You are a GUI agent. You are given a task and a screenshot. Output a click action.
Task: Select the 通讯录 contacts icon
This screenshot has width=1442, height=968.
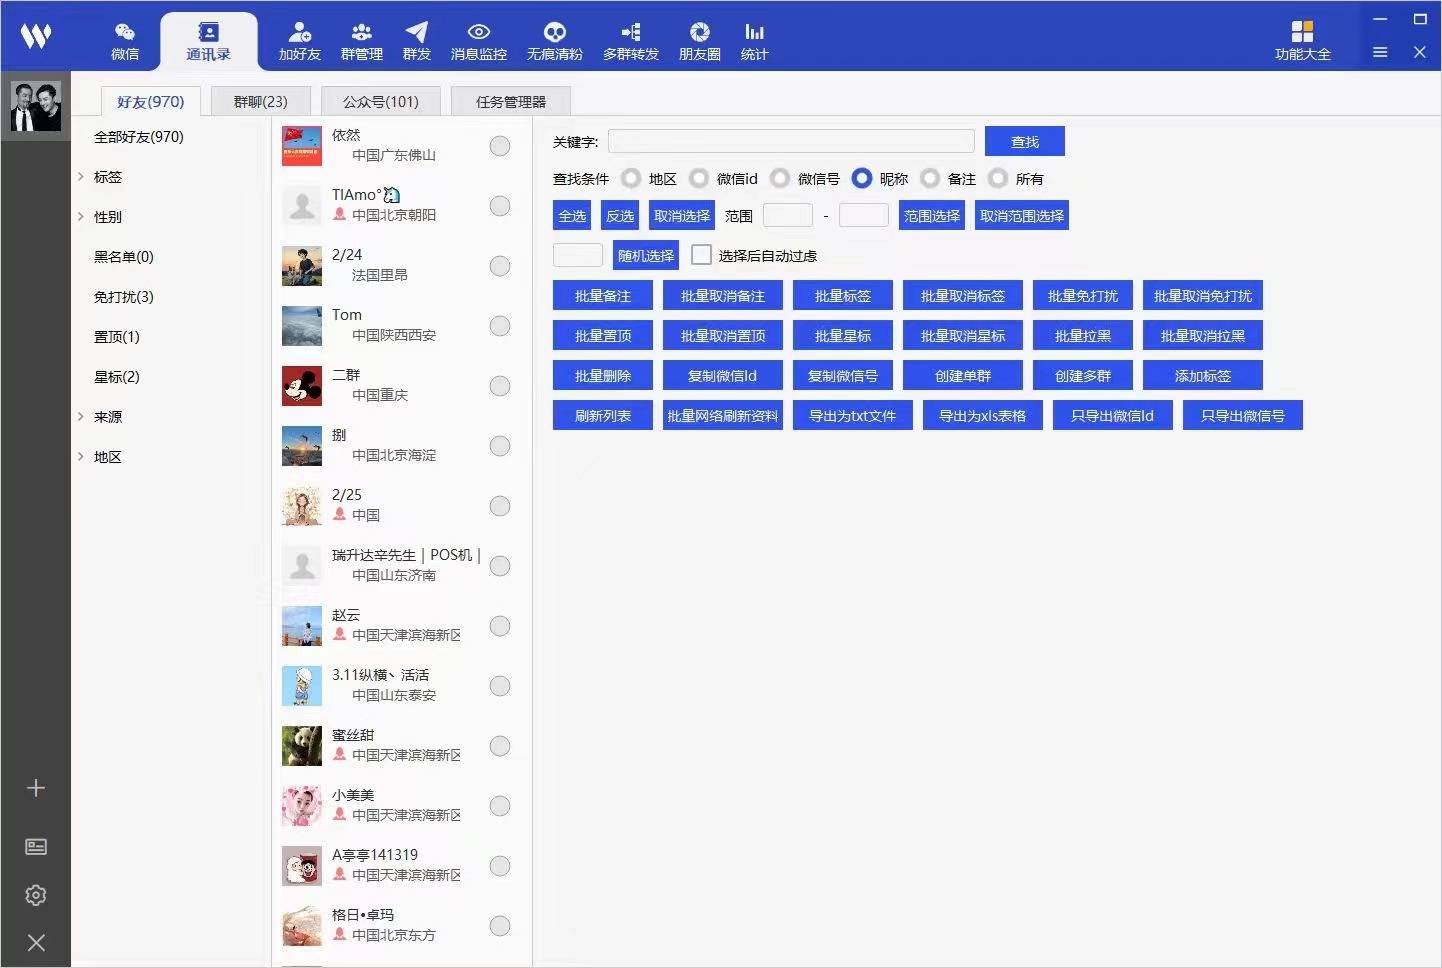(x=208, y=42)
